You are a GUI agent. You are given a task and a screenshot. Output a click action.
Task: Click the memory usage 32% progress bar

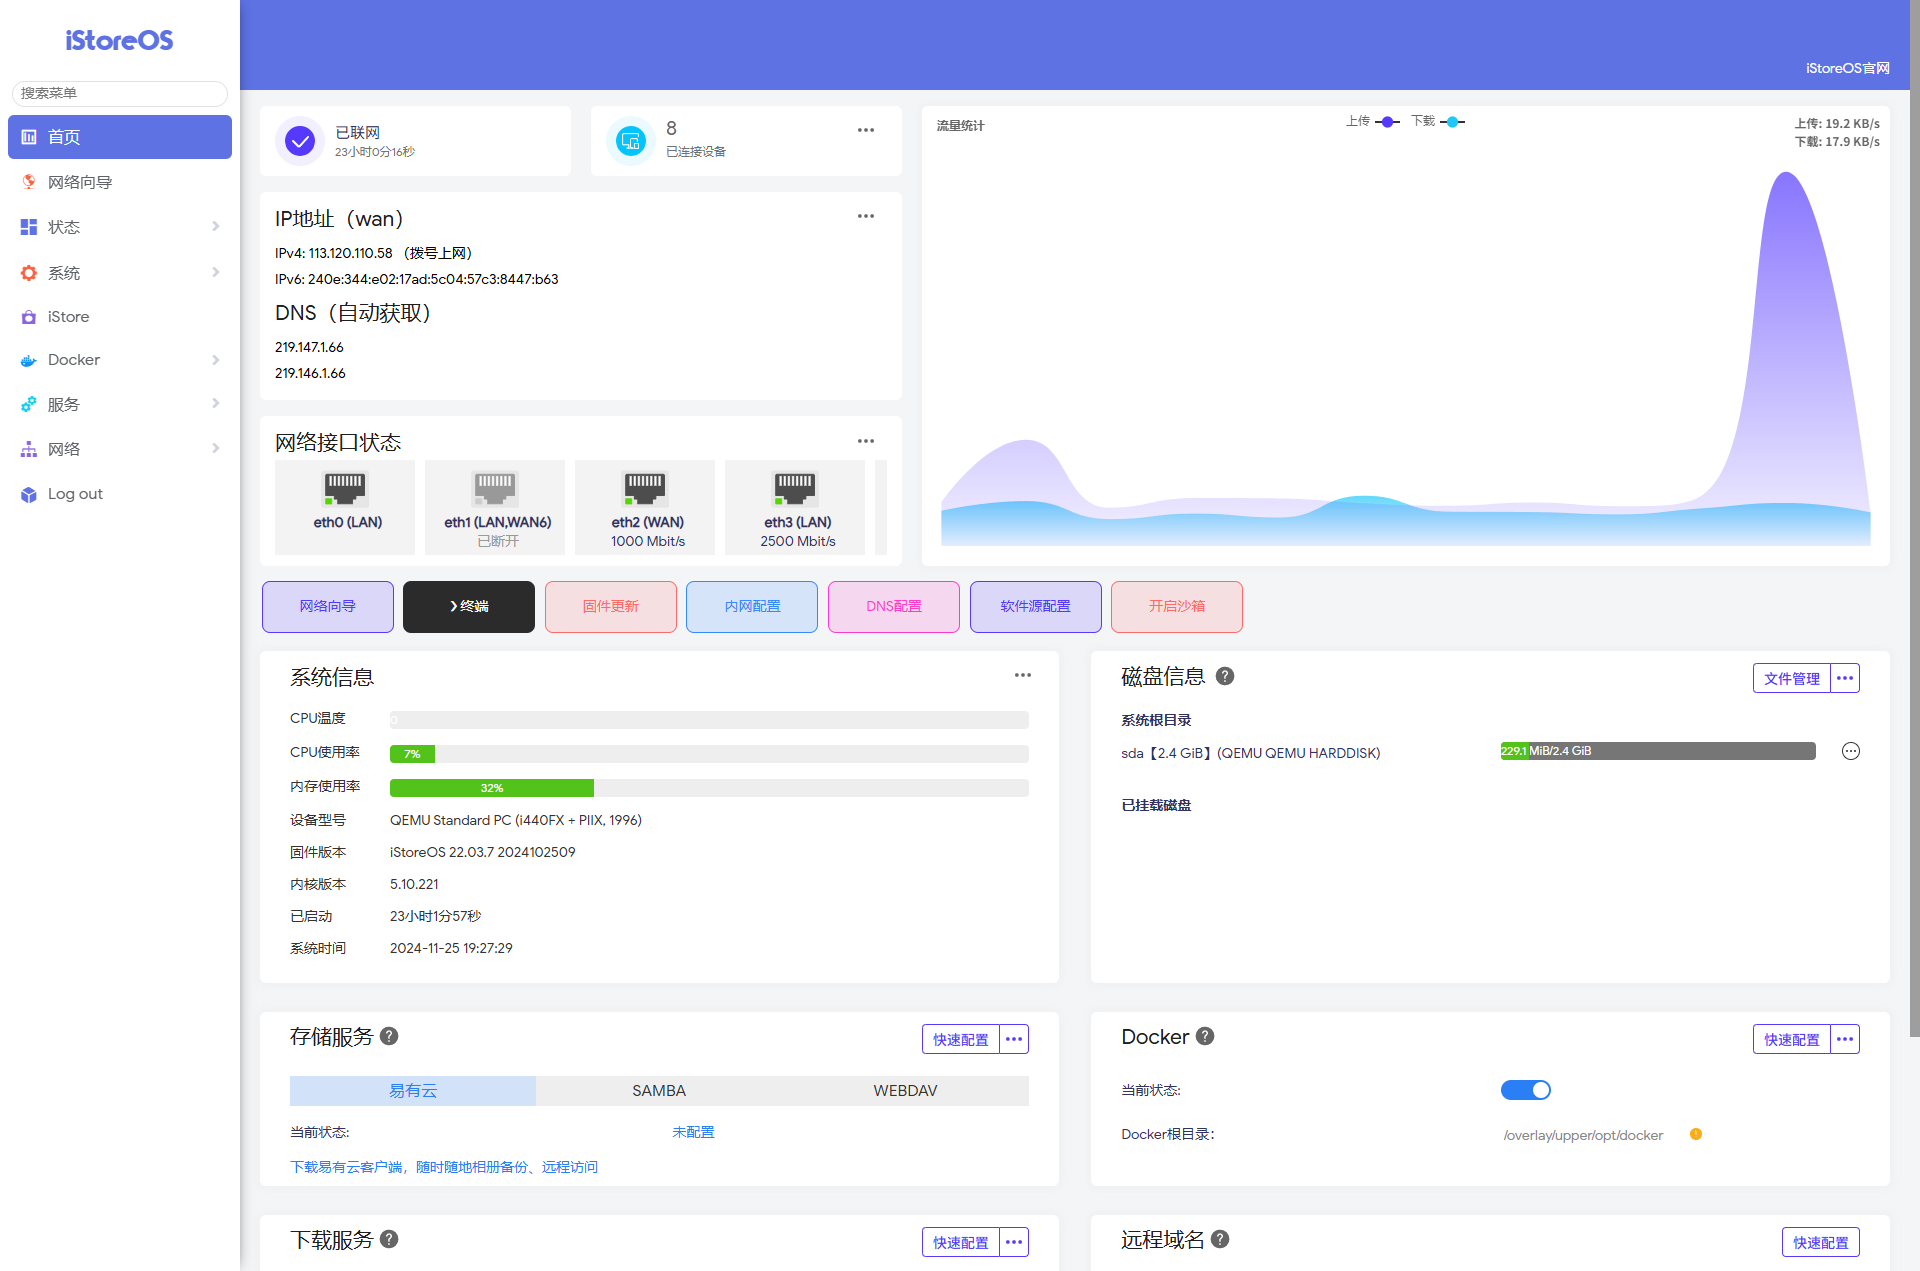pyautogui.click(x=491, y=788)
